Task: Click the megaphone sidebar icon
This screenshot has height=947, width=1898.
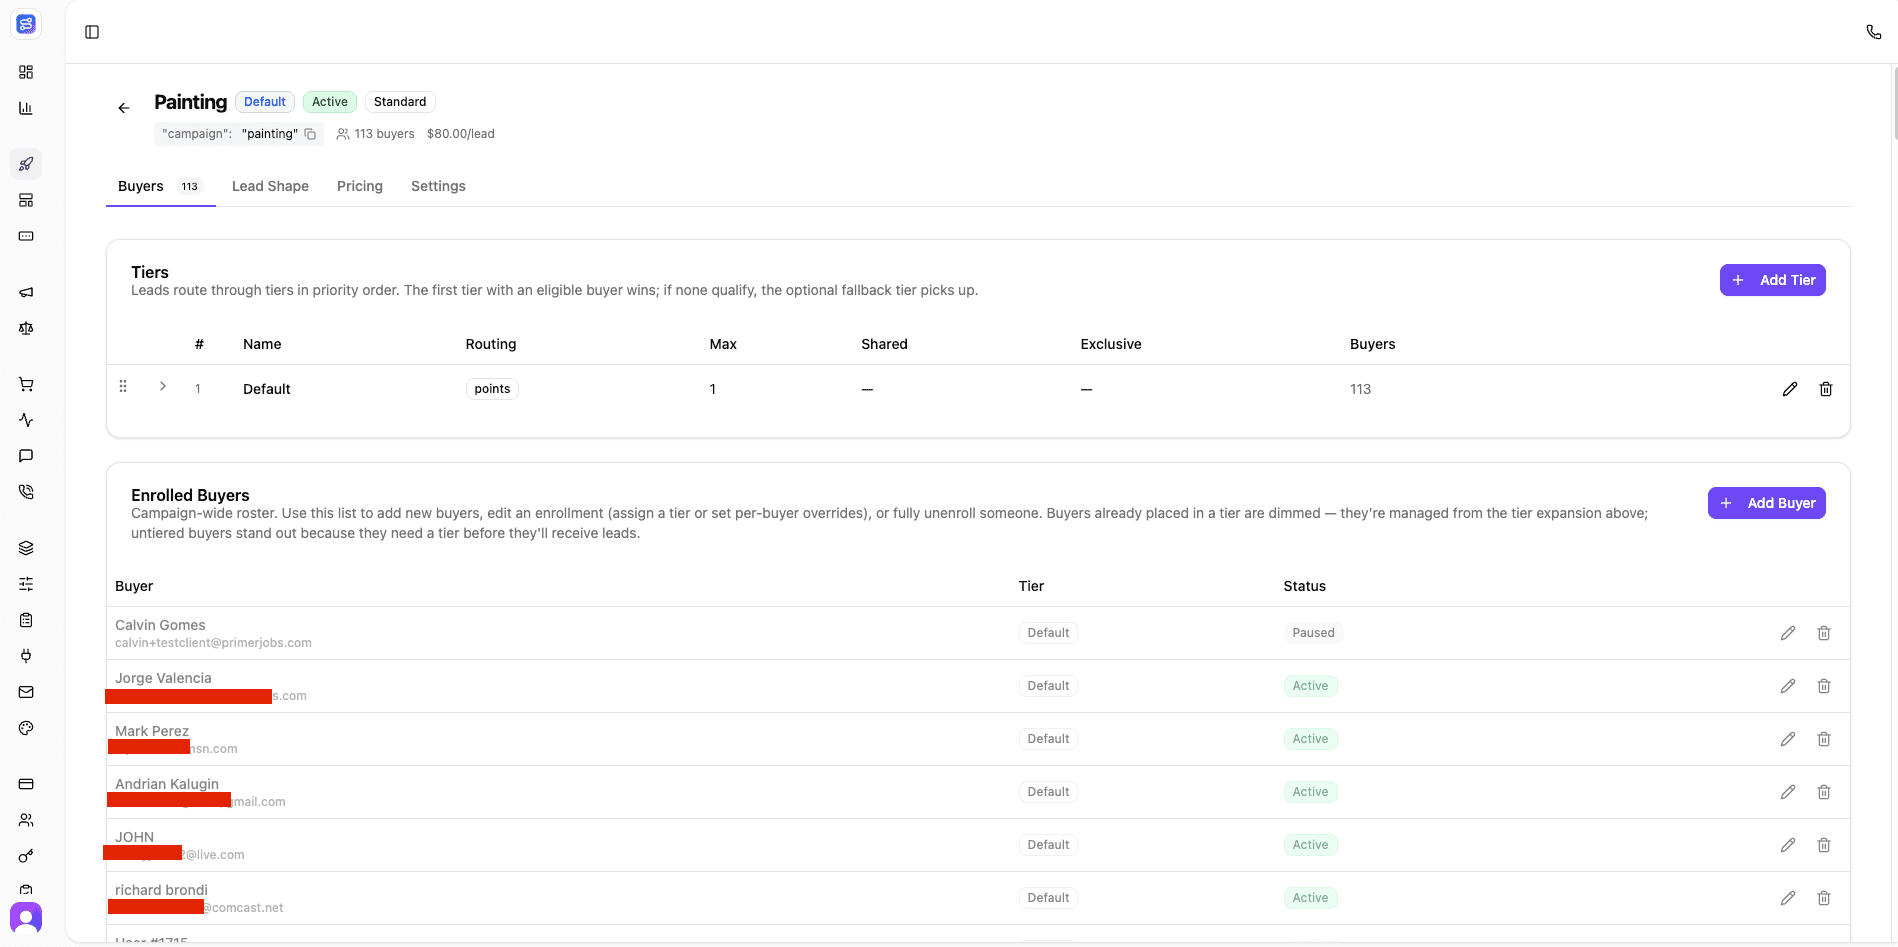Action: 26,292
